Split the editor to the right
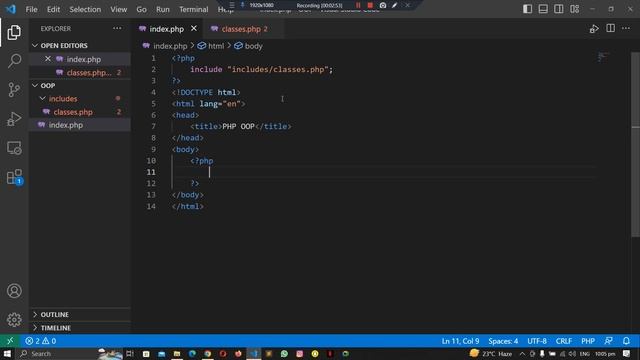The image size is (640, 360). pyautogui.click(x=610, y=29)
